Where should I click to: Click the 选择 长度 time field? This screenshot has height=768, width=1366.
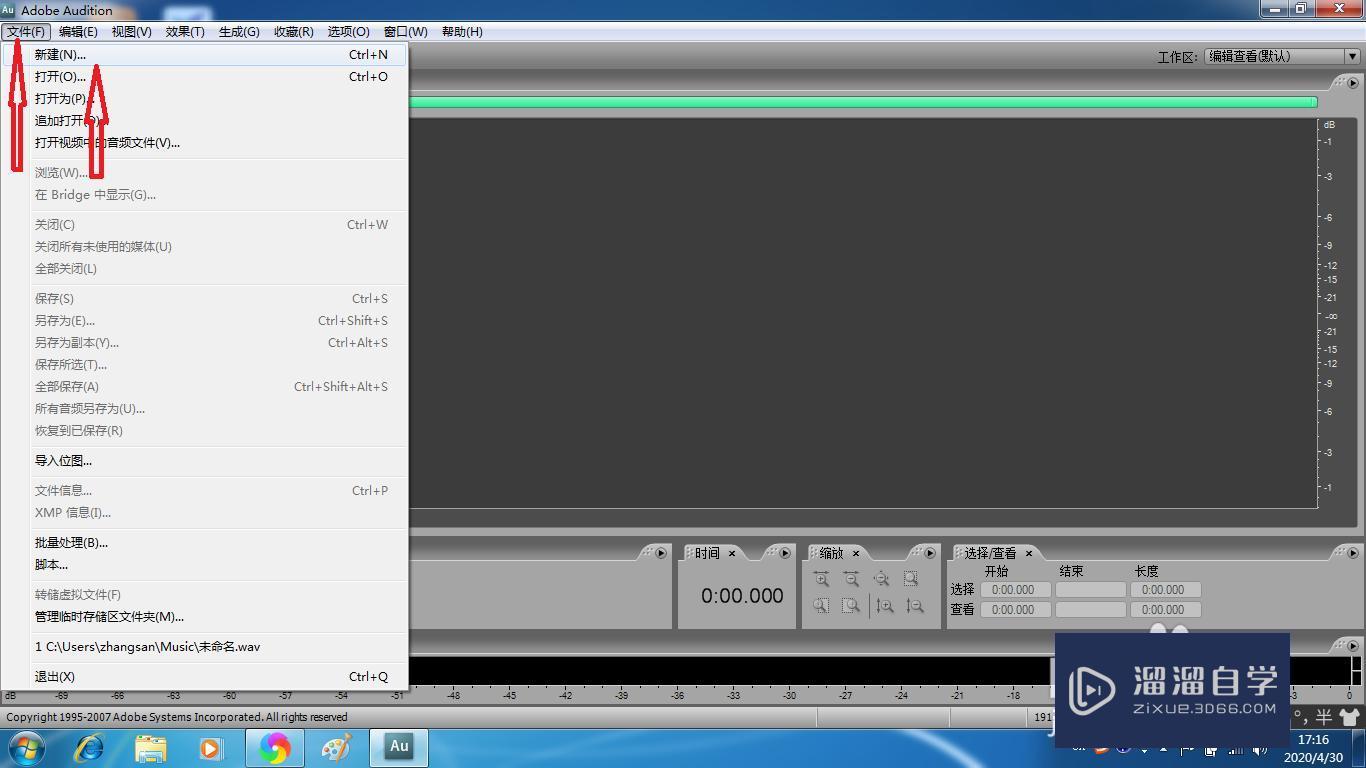(1165, 590)
